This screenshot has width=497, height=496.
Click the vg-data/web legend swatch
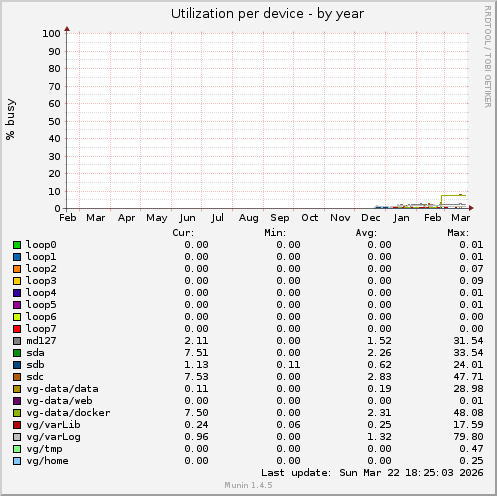click(17, 401)
